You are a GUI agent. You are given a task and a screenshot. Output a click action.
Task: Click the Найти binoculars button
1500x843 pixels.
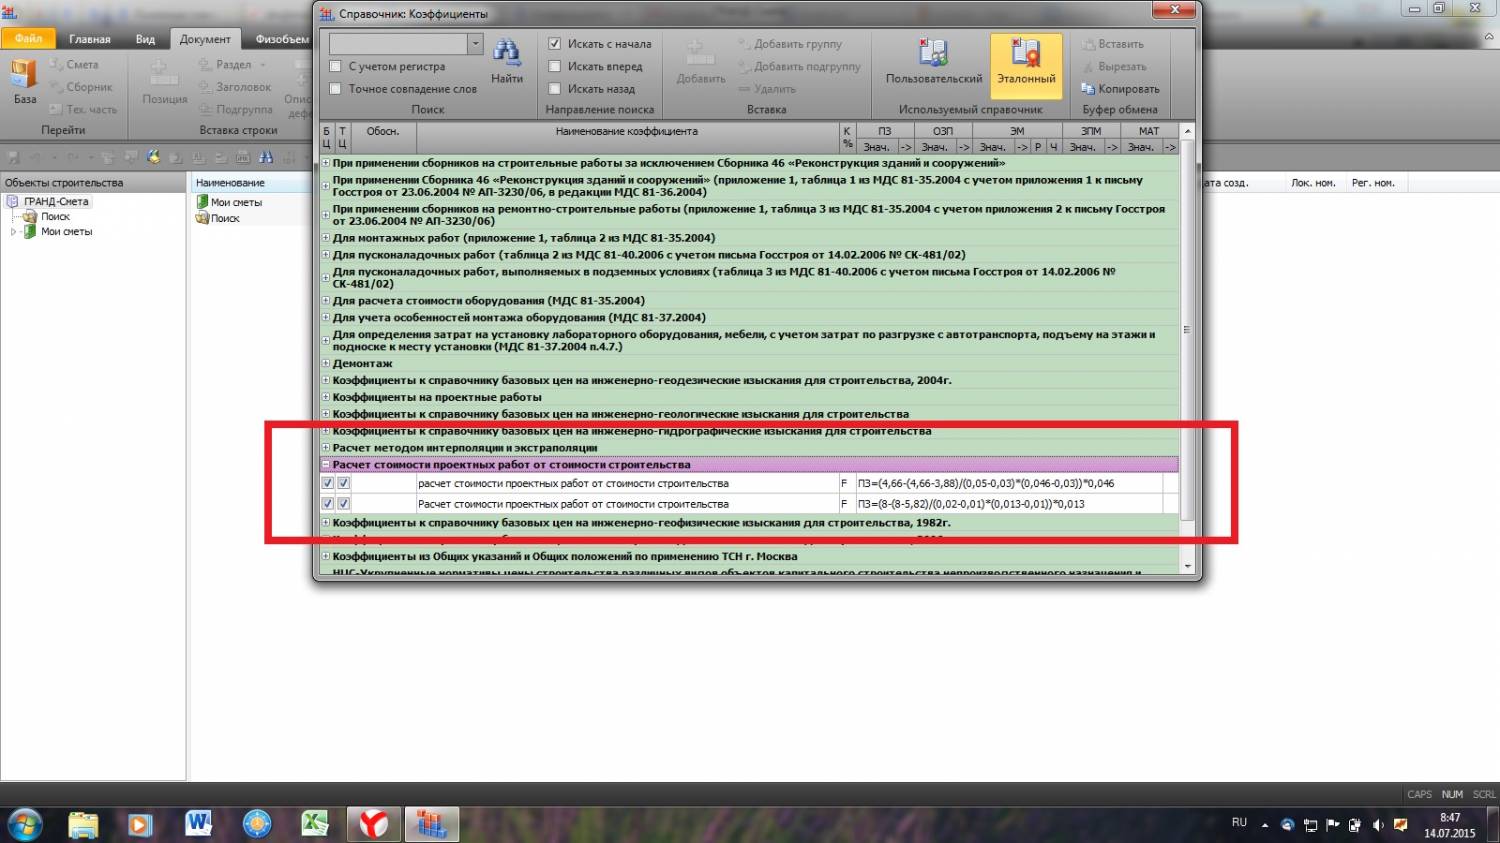coord(507,62)
